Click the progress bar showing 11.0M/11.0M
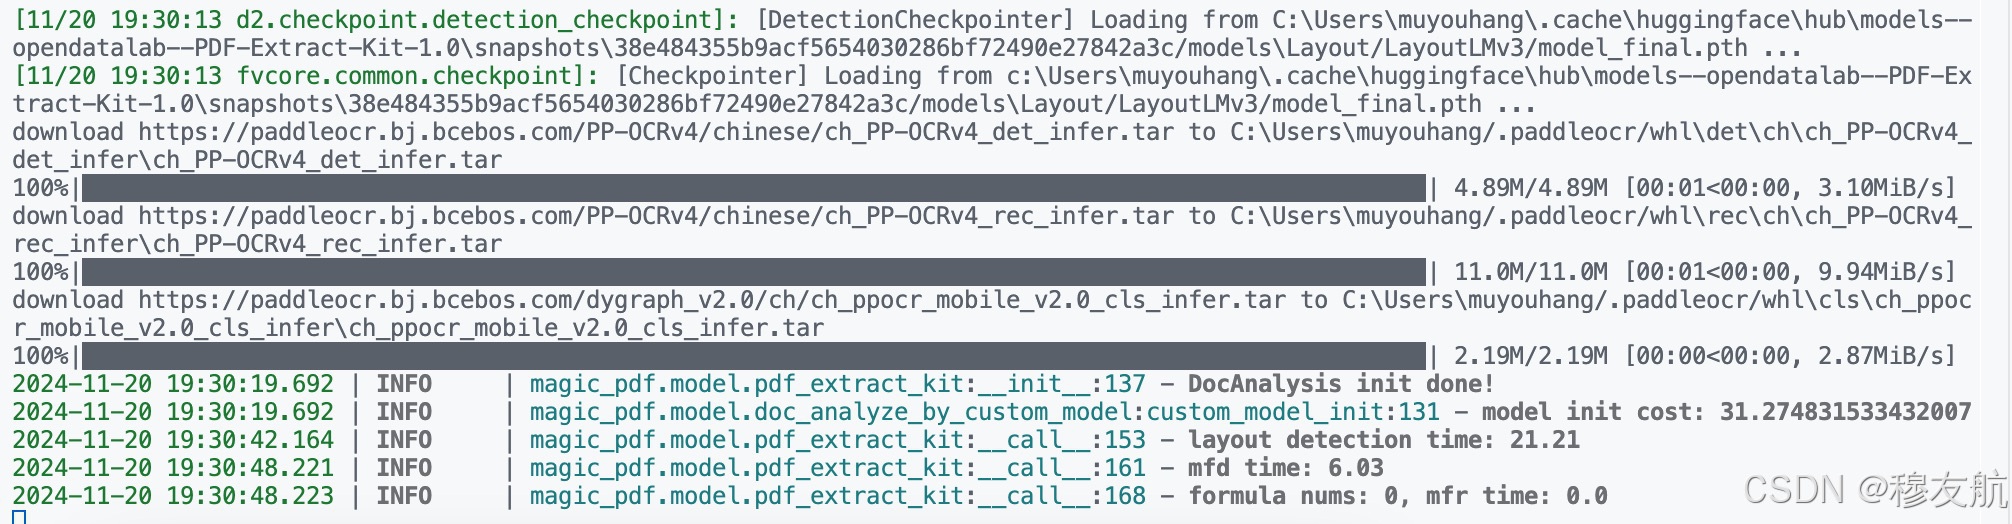This screenshot has width=2012, height=524. tap(754, 272)
